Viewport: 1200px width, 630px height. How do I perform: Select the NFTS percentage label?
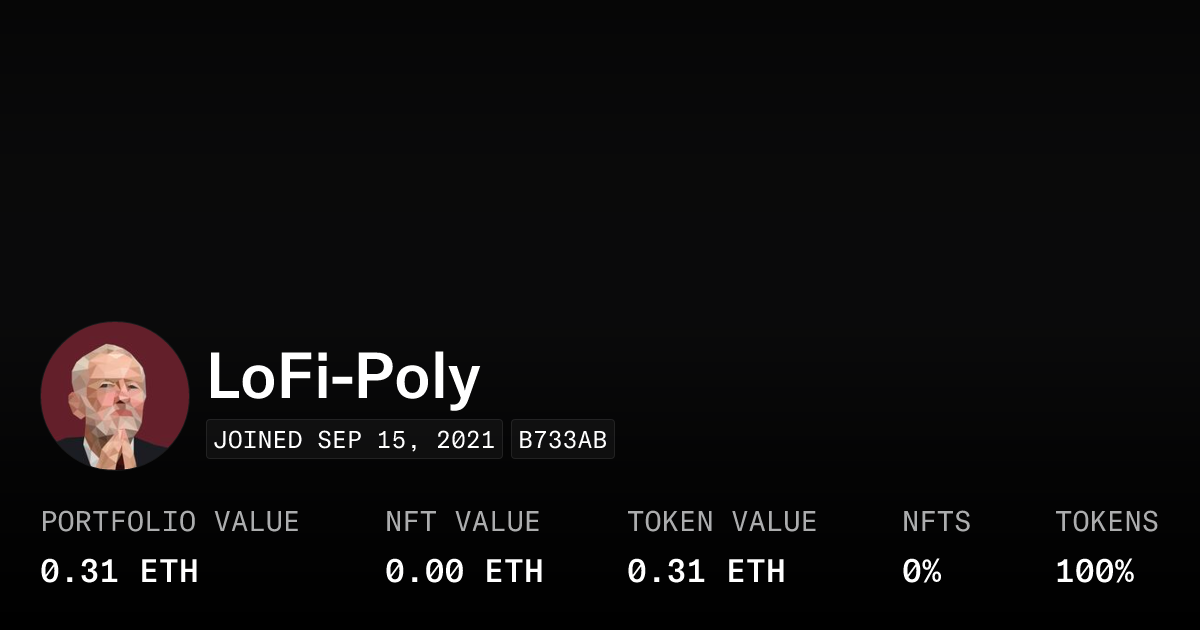click(x=936, y=522)
